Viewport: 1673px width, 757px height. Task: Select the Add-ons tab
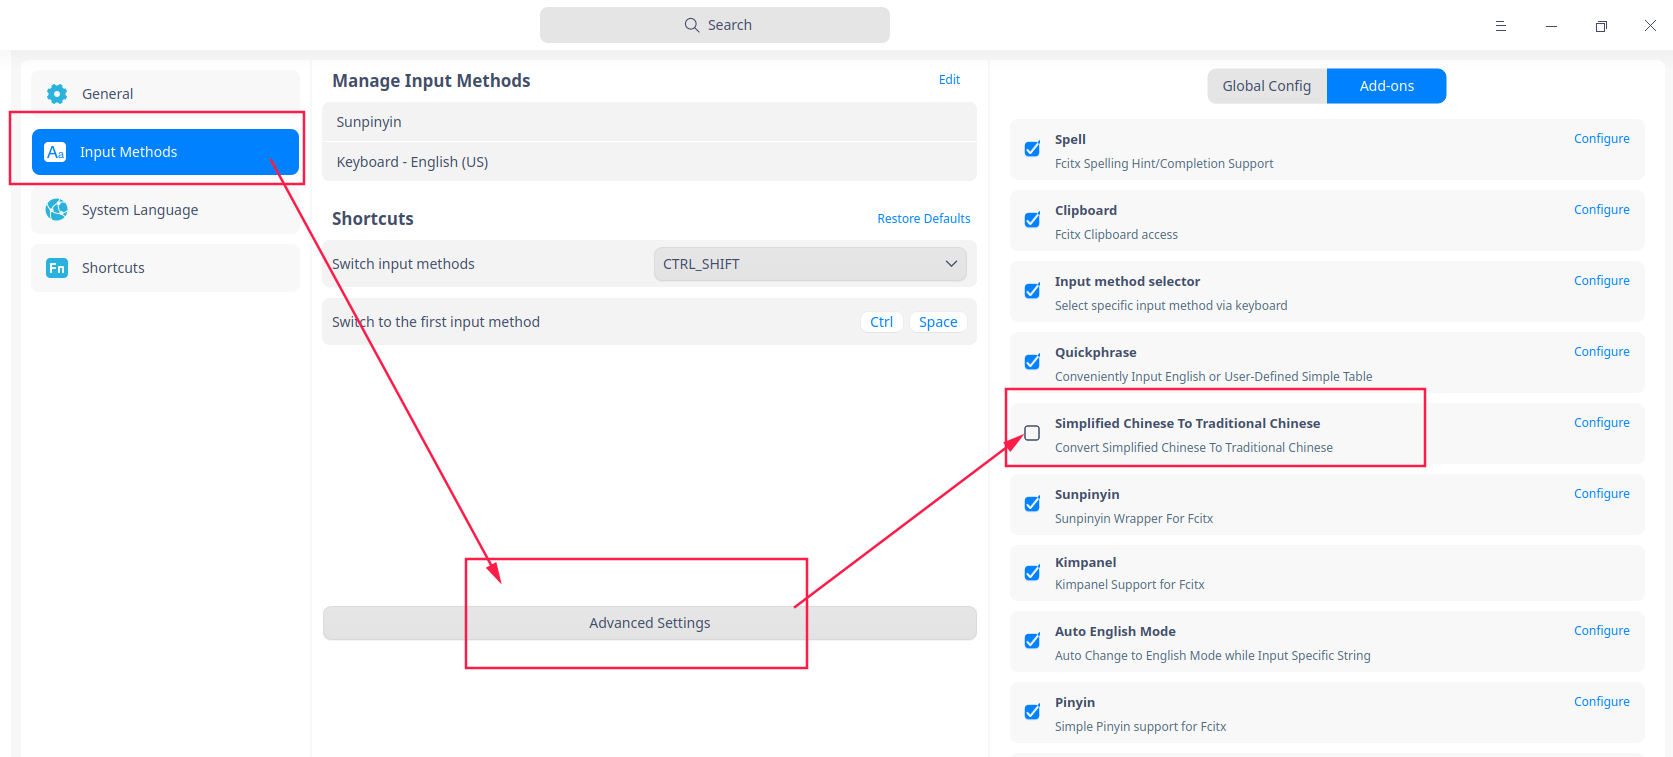tap(1386, 86)
